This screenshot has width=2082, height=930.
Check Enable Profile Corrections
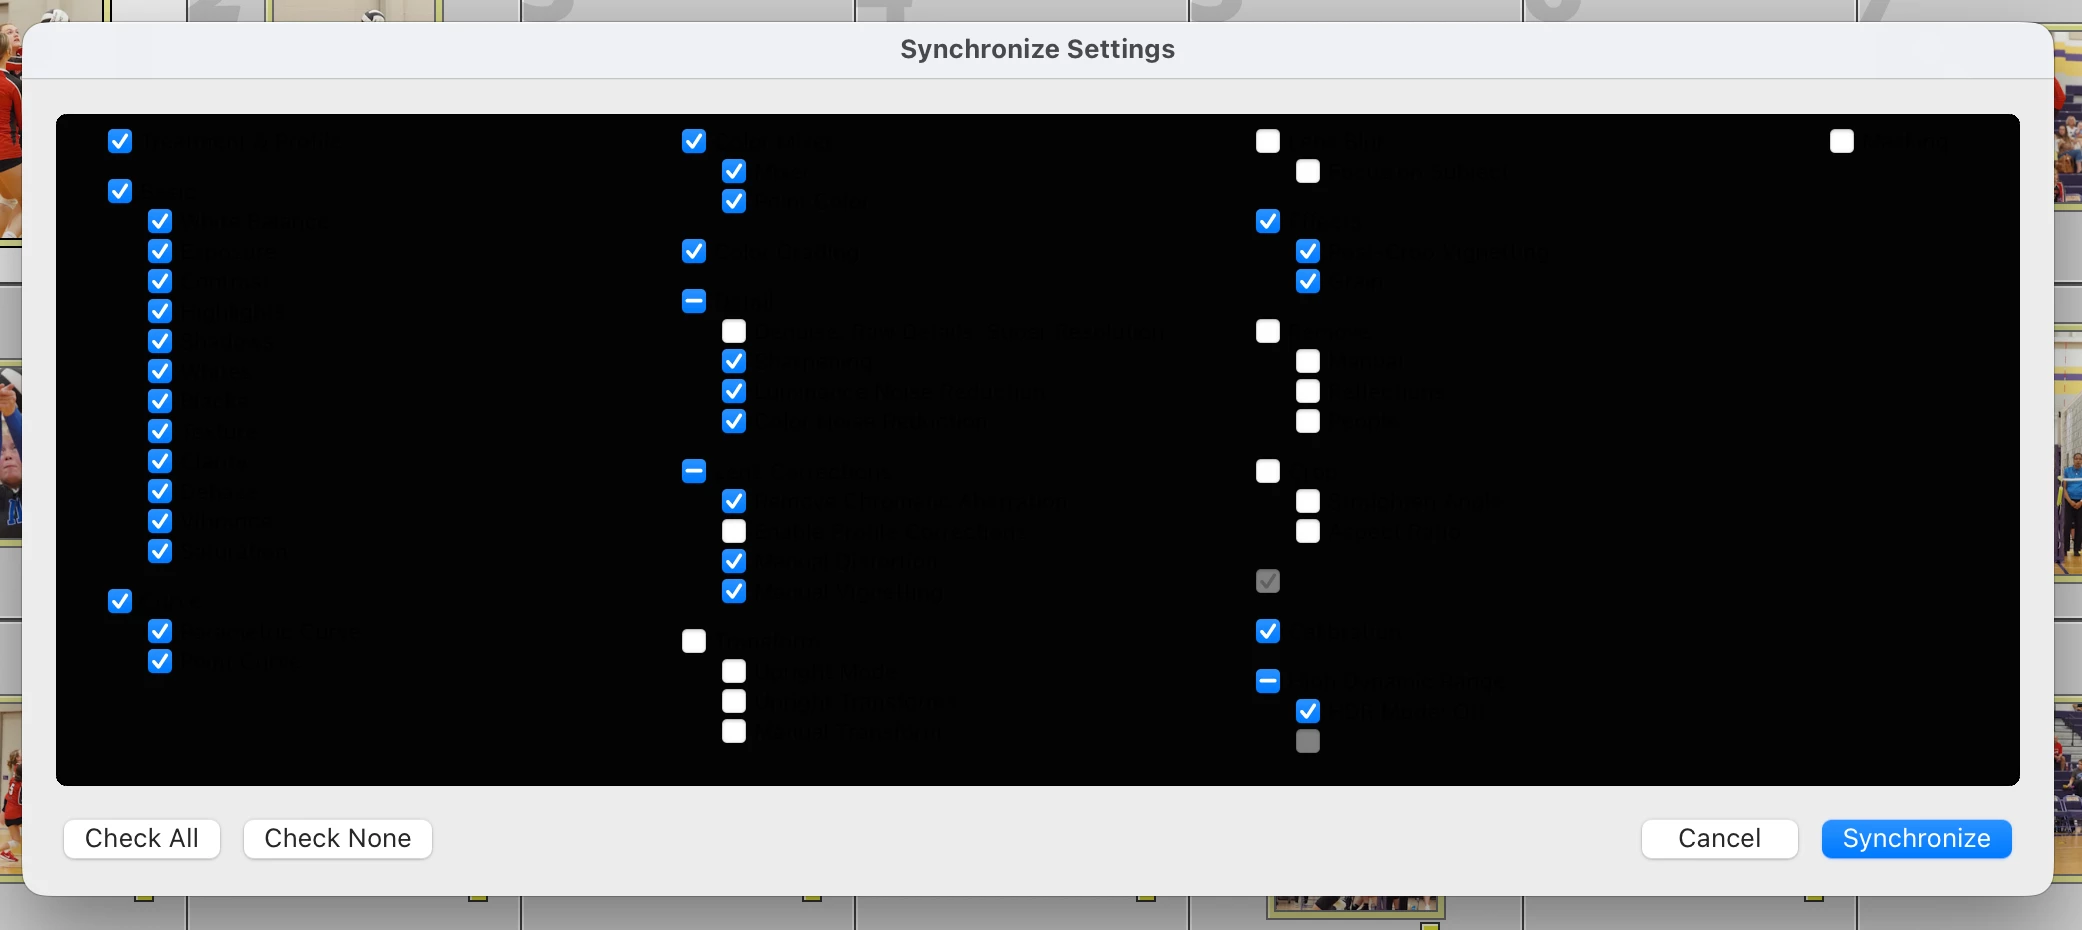pos(734,531)
